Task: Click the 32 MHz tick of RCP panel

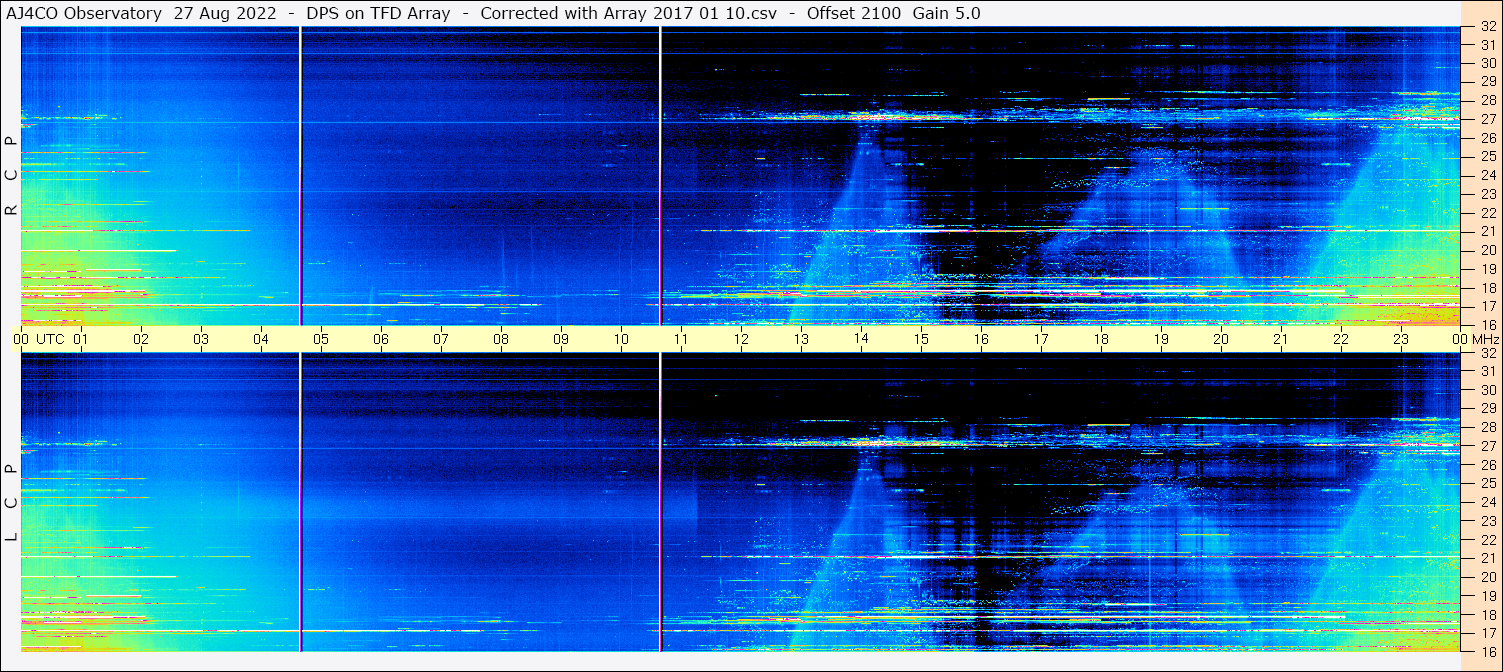Action: tap(1487, 27)
